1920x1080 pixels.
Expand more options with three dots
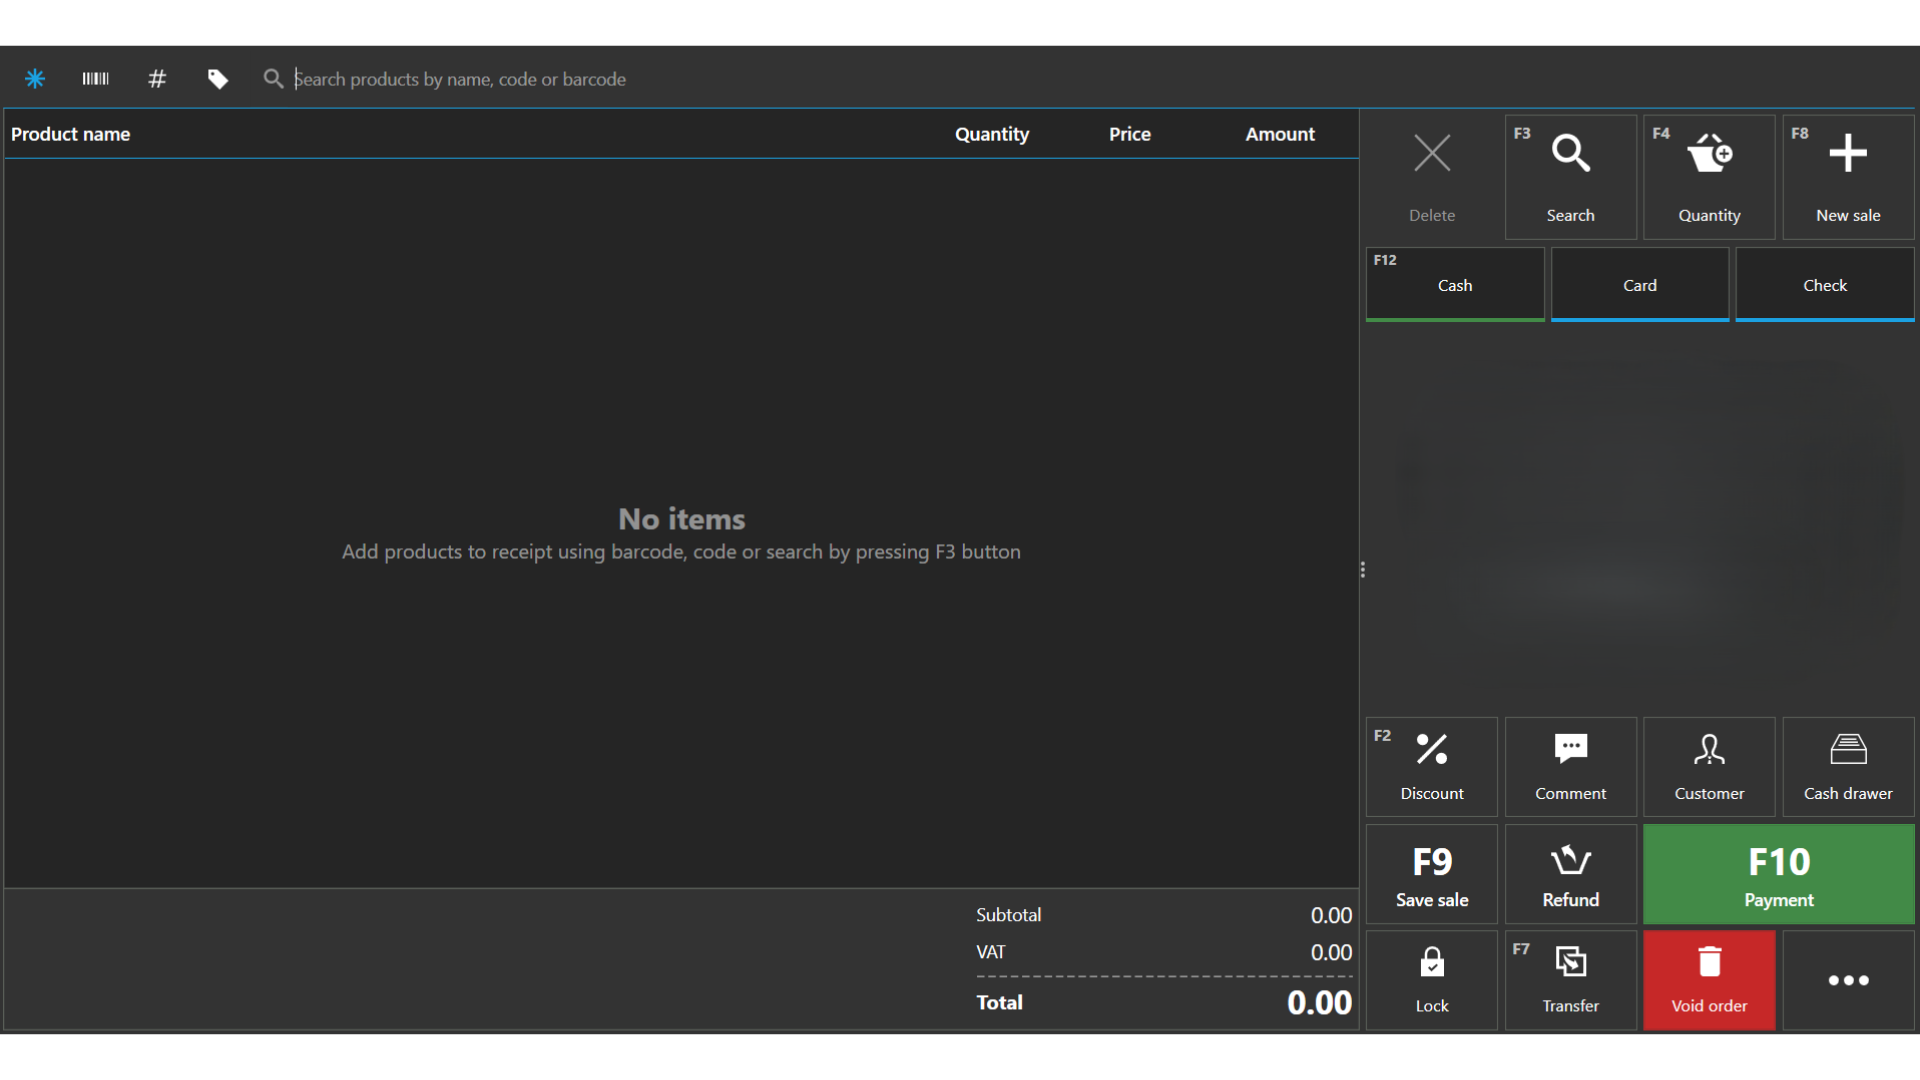[x=1847, y=981]
